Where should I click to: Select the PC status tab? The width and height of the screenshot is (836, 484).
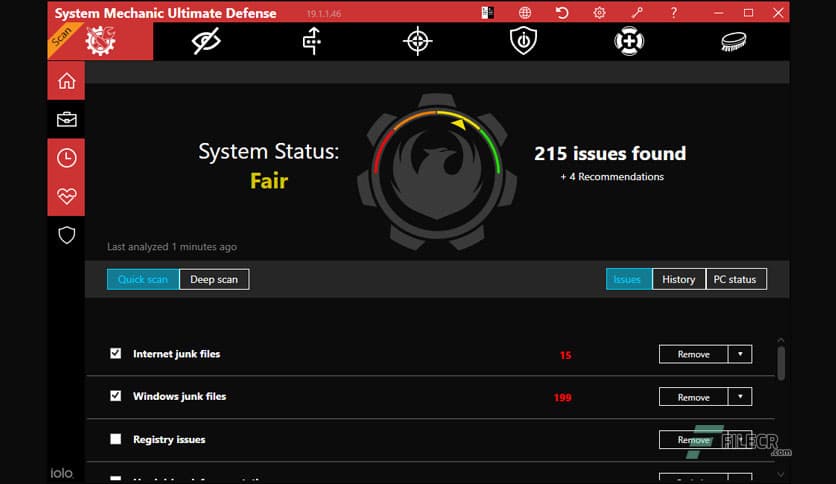point(736,279)
